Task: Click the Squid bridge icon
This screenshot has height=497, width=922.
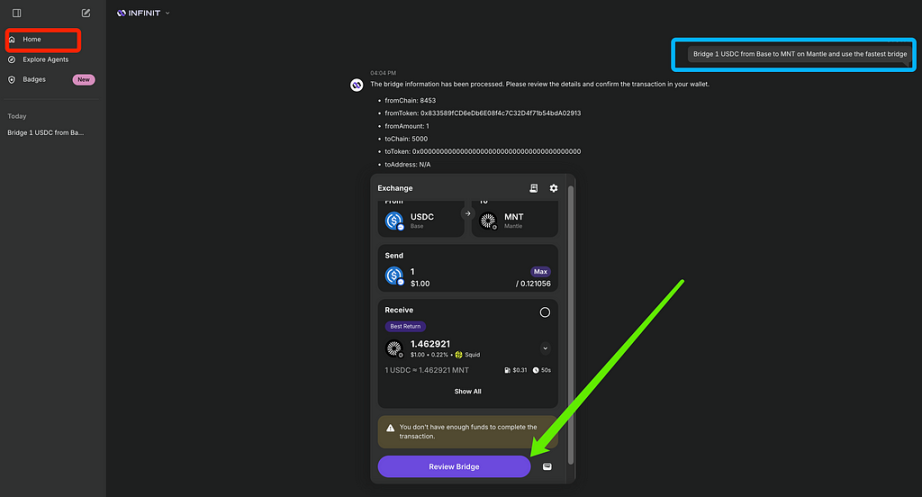Action: 459,355
